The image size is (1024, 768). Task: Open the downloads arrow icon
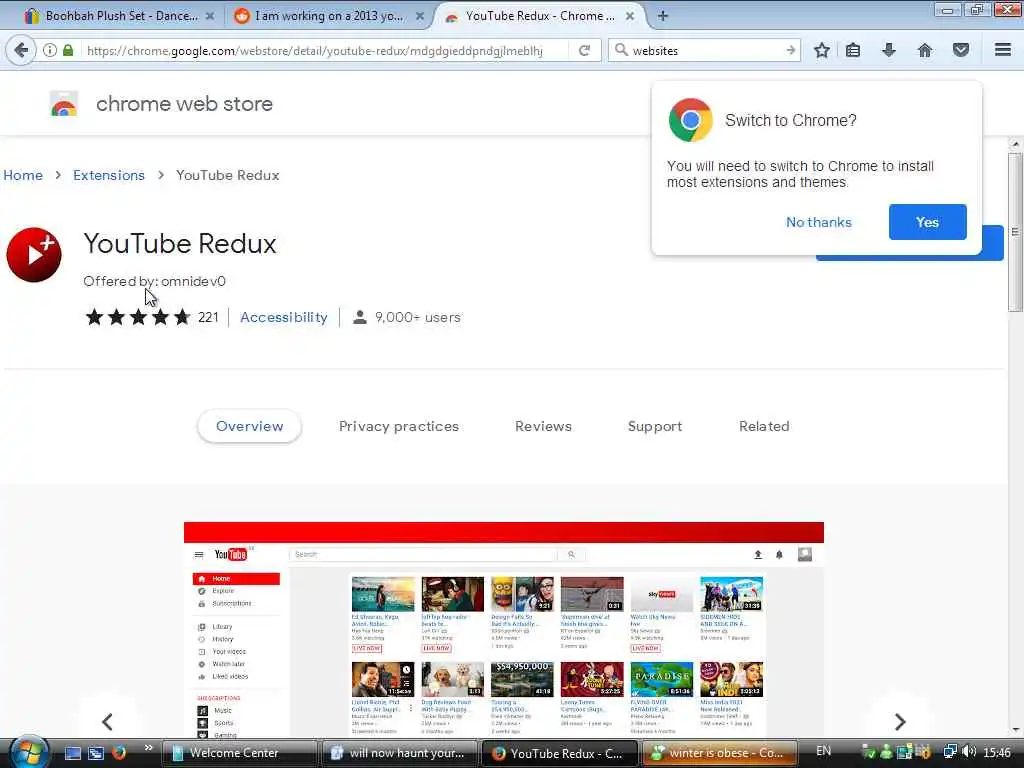point(889,50)
